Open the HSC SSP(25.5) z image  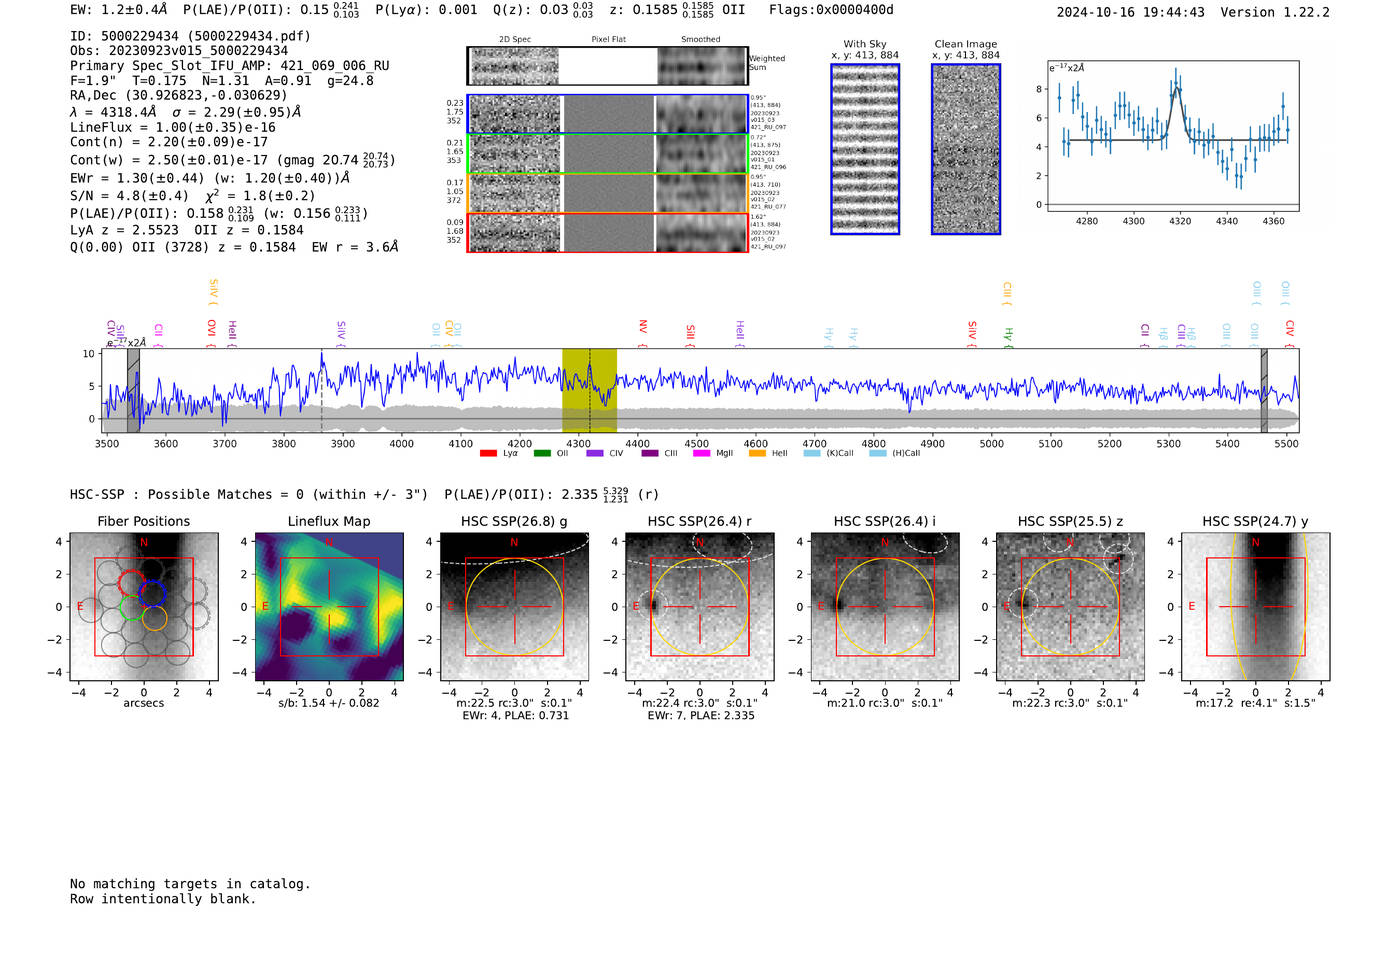pos(1070,606)
